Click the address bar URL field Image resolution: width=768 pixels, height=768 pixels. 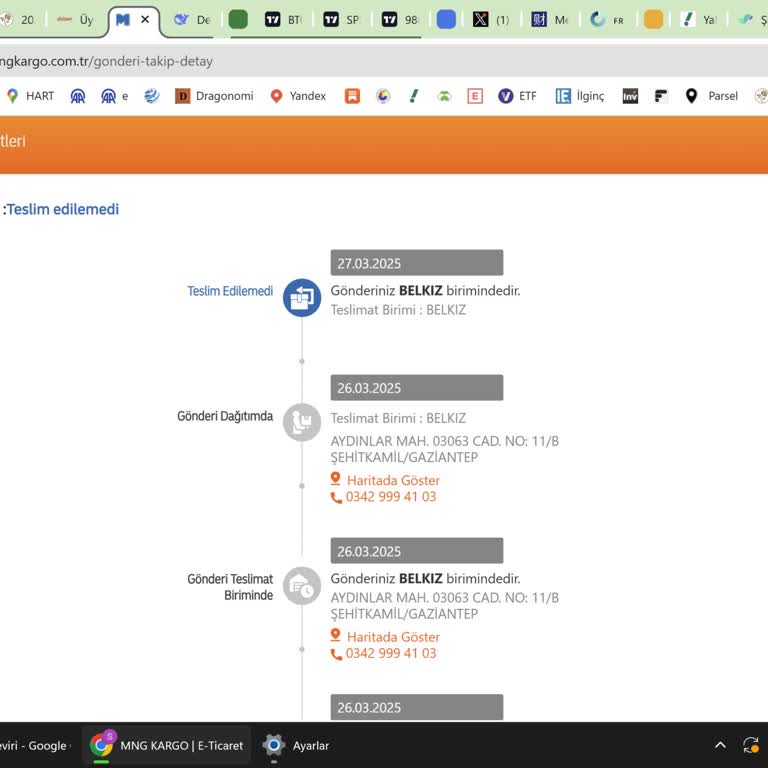click(x=384, y=61)
